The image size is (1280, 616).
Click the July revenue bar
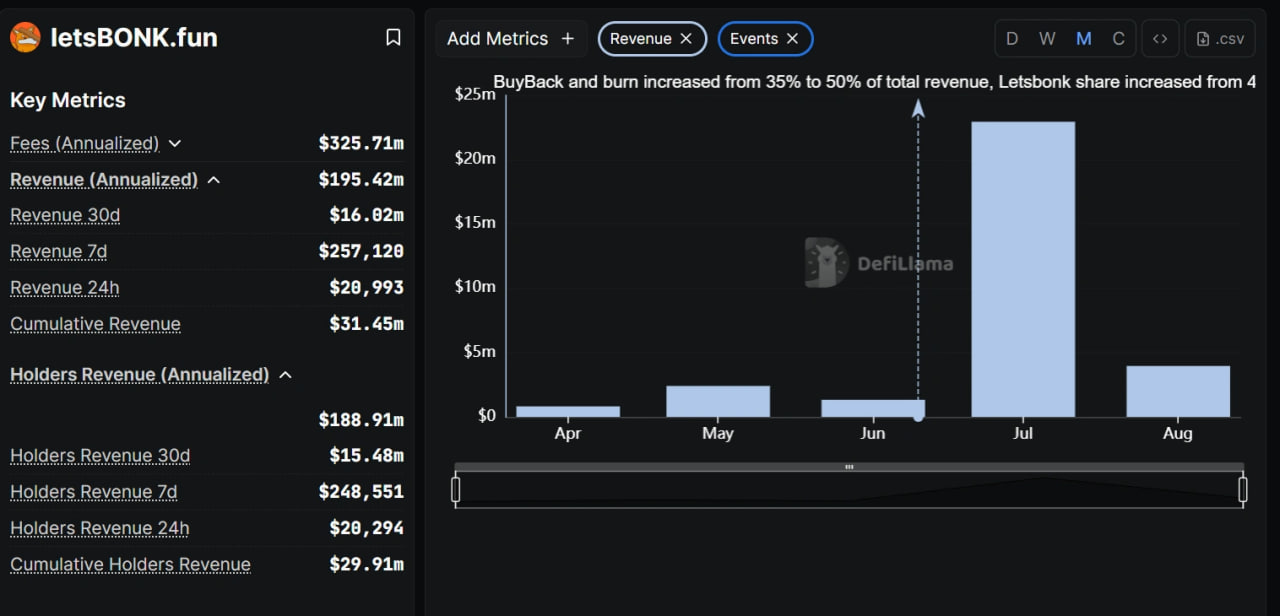pos(1023,269)
